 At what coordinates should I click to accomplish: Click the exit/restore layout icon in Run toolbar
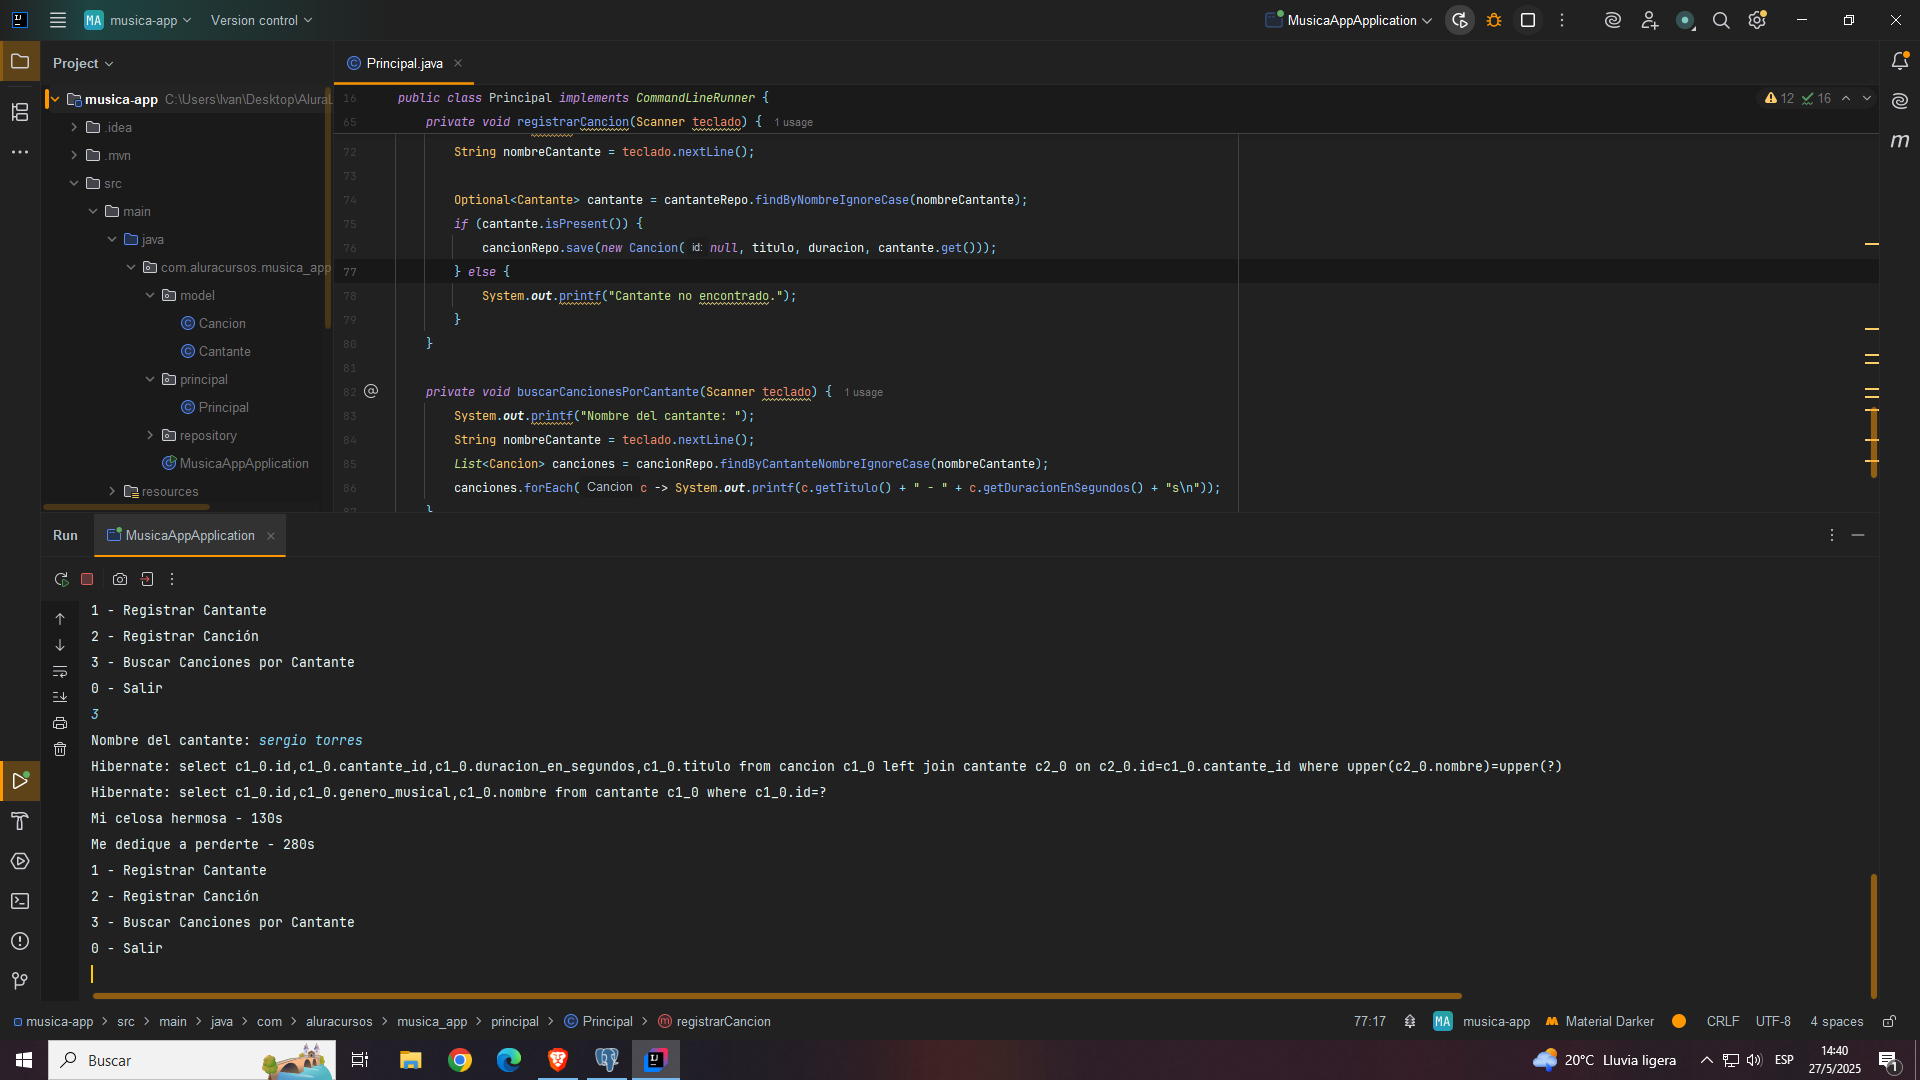point(147,579)
